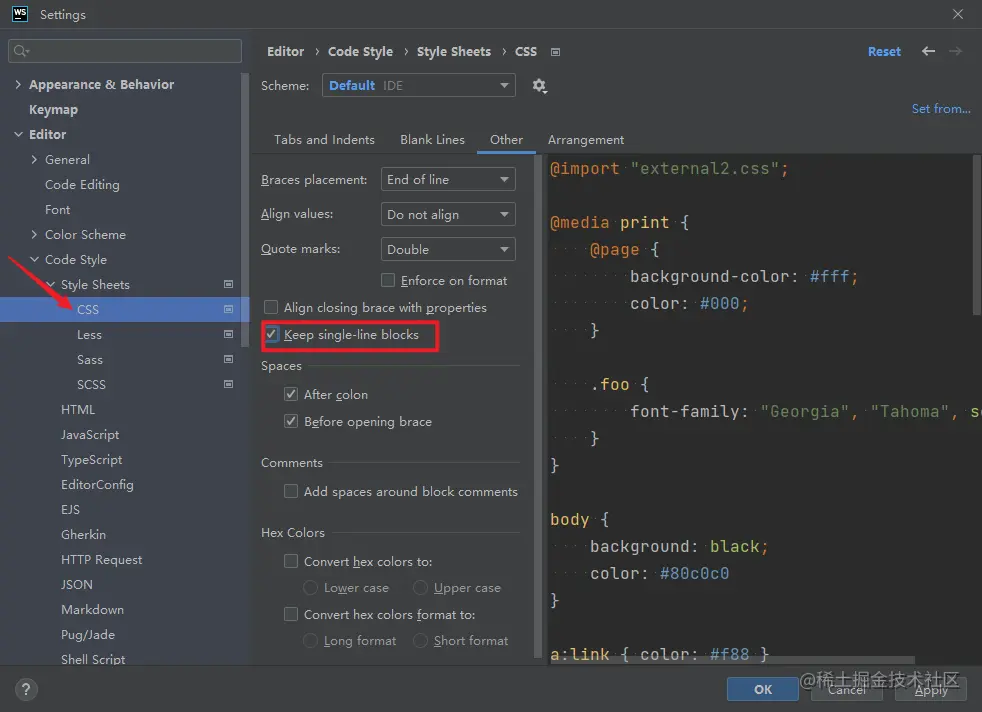
Task: Click the project-level icon beside CSS breadcrumb
Action: [x=555, y=52]
